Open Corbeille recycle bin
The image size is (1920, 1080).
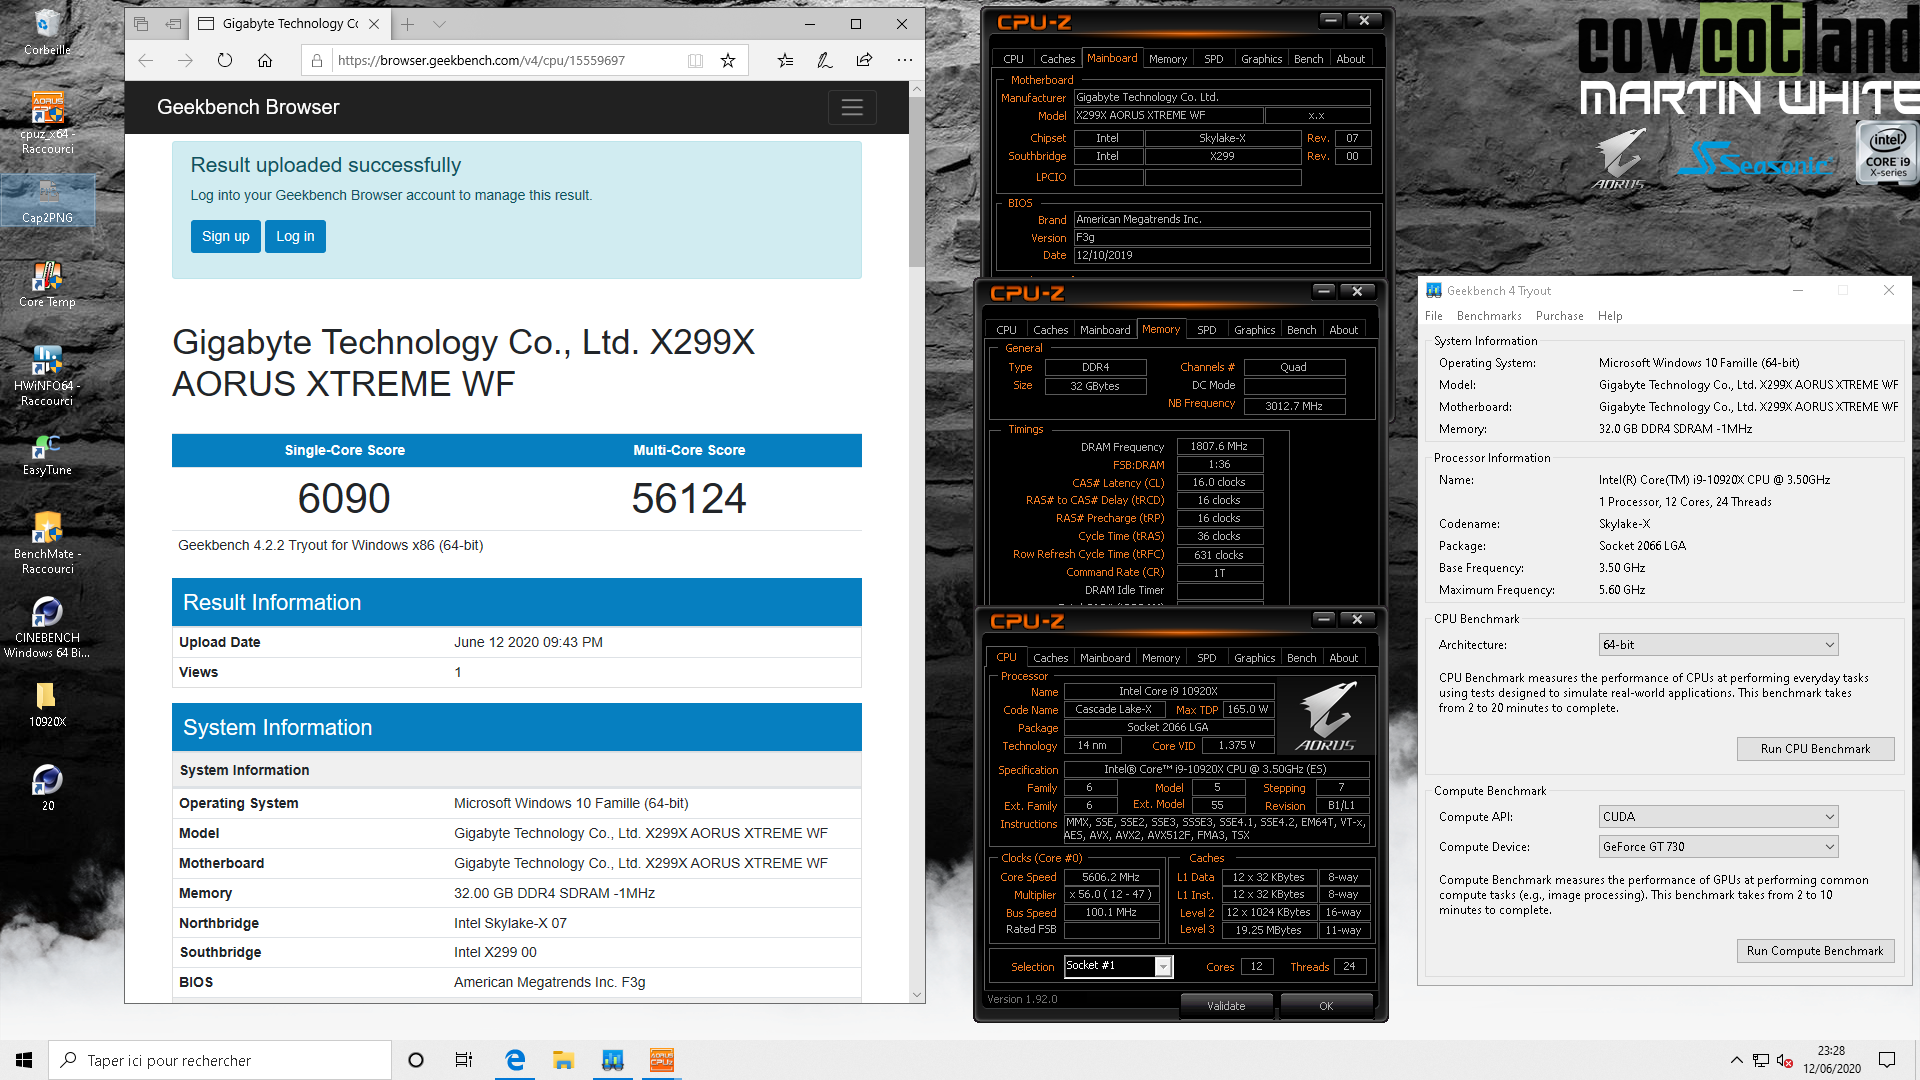tap(47, 32)
